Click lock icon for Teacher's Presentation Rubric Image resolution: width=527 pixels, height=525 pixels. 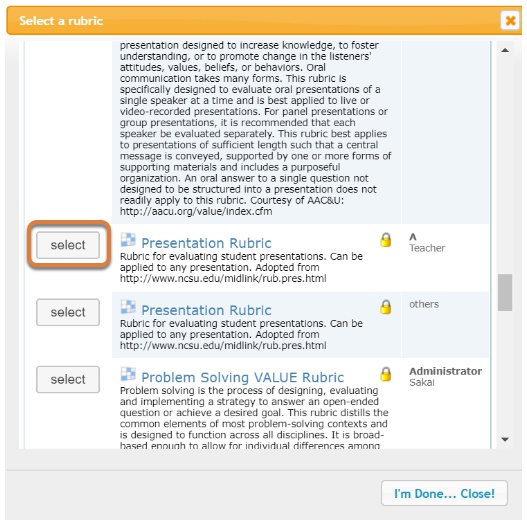(x=386, y=240)
